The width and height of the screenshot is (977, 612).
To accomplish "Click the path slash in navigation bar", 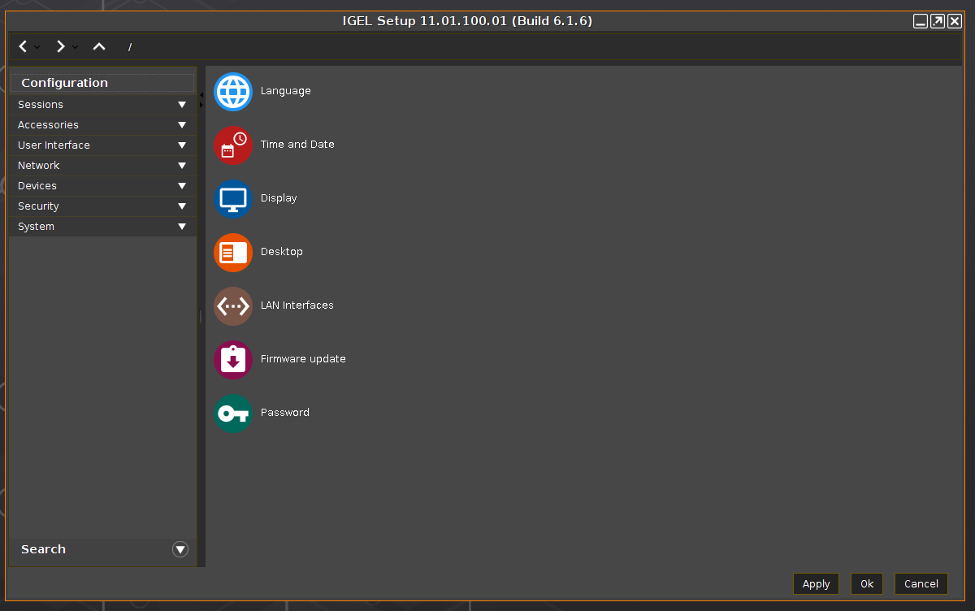I will [130, 47].
